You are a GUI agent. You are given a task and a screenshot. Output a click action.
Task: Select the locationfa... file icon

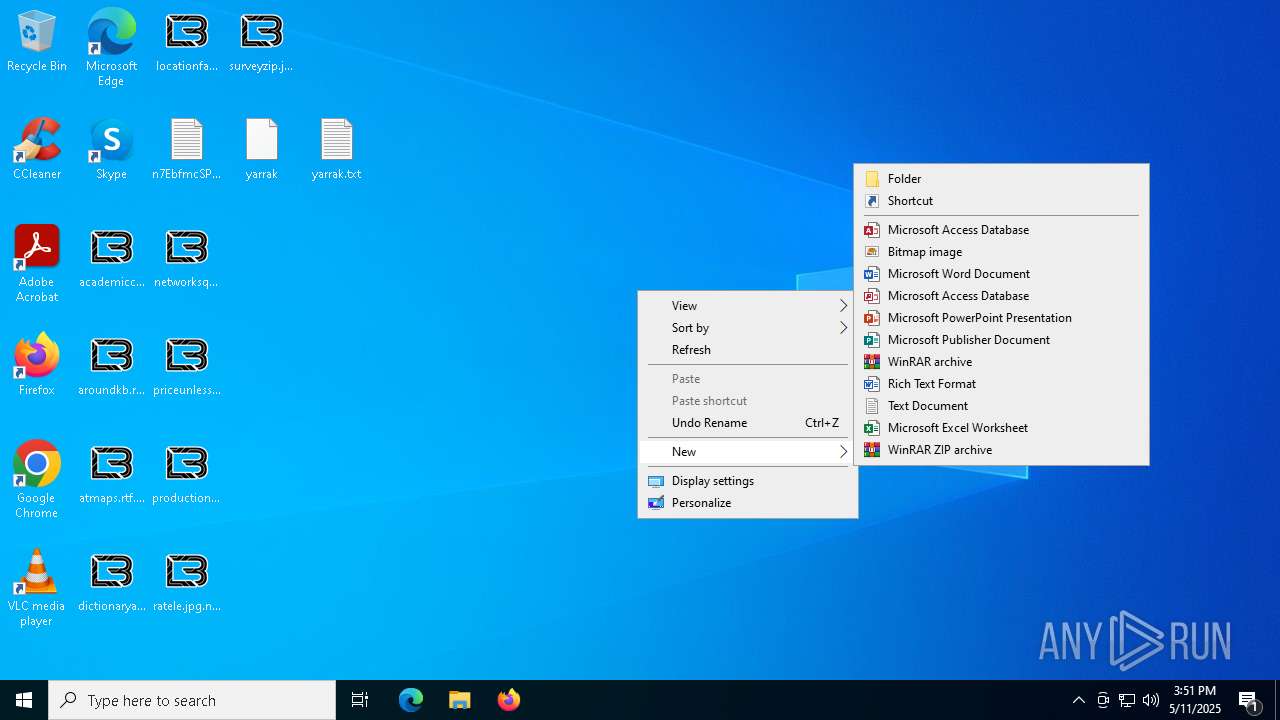(187, 42)
